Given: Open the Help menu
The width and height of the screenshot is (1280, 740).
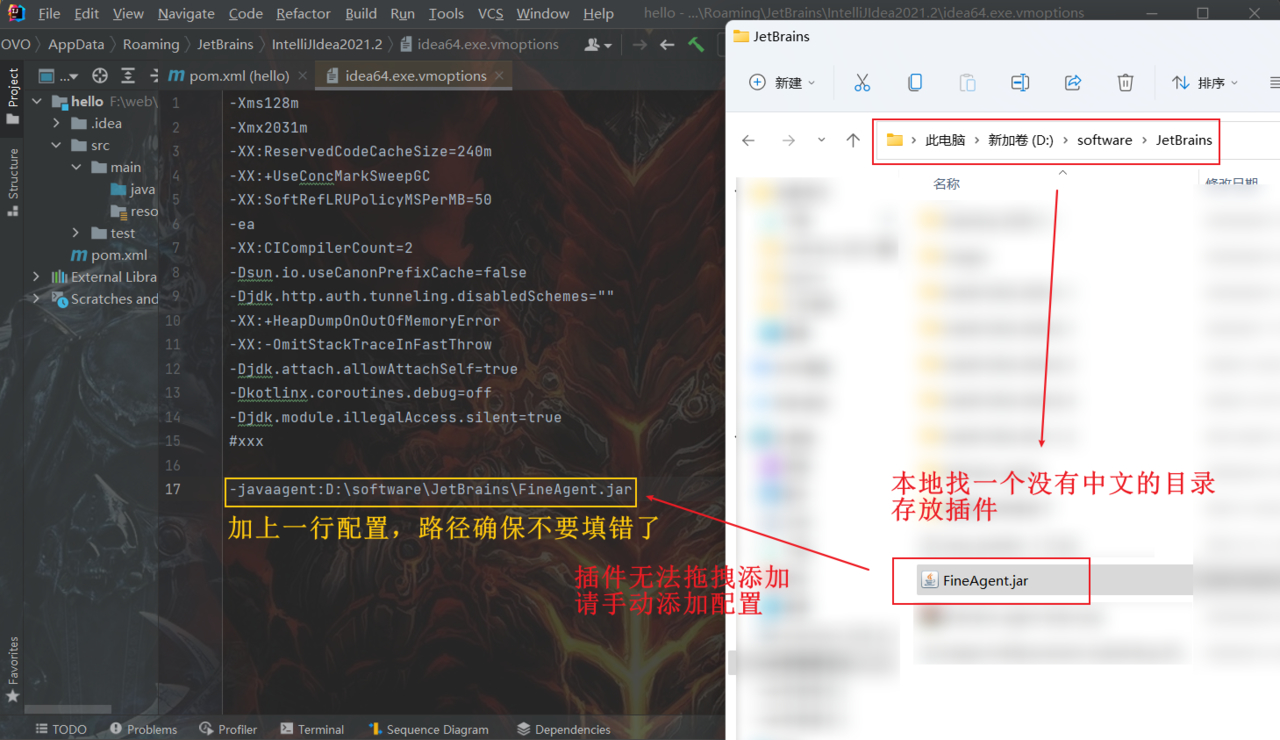Looking at the screenshot, I should pos(598,14).
